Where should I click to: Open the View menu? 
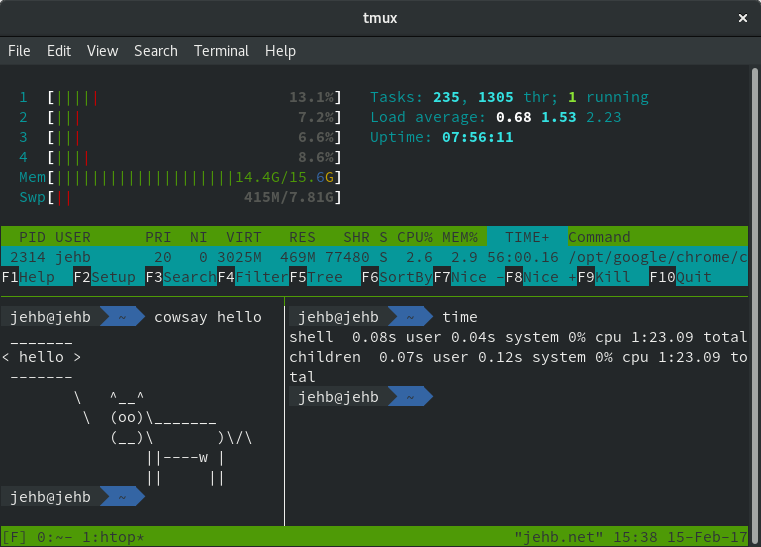pos(102,51)
